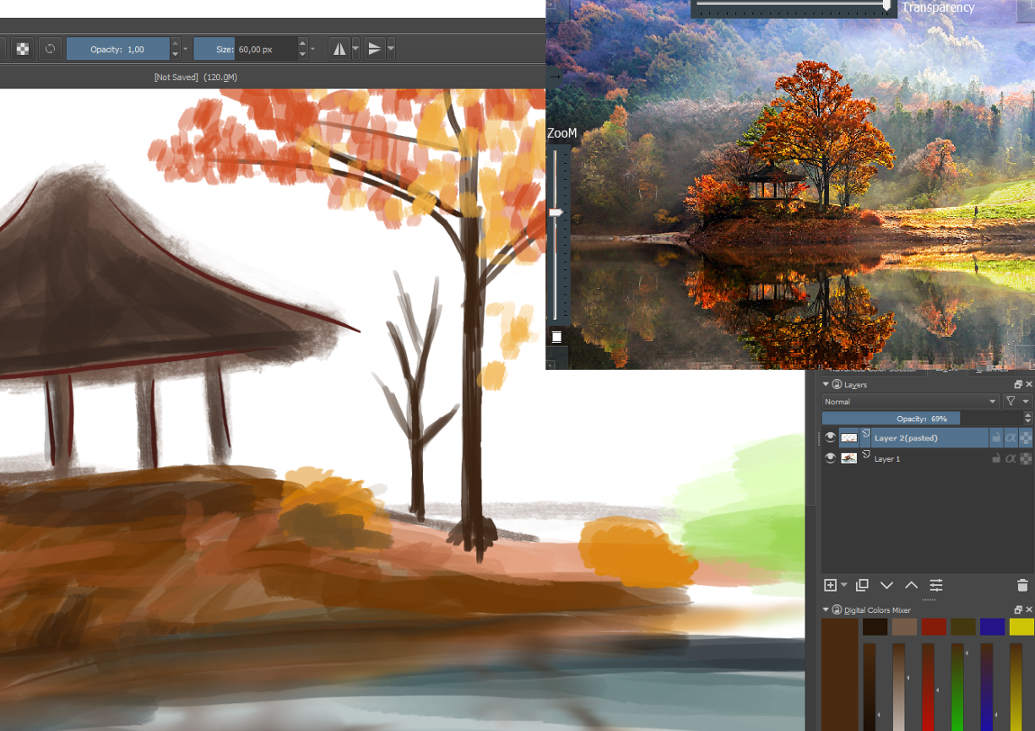Toggle alpha lock on Layer 2(pasted)
1035x731 pixels.
click(x=1010, y=437)
